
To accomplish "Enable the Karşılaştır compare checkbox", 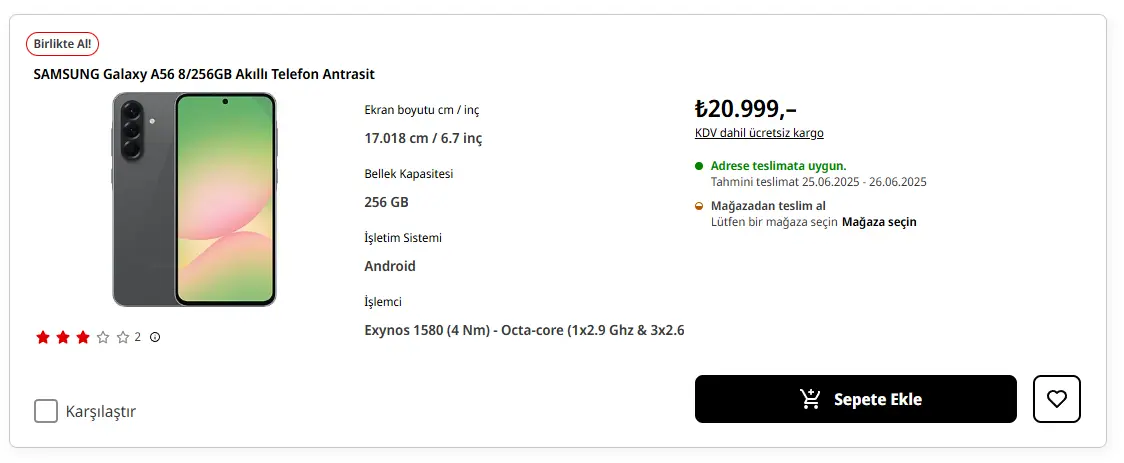I will coord(46,411).
